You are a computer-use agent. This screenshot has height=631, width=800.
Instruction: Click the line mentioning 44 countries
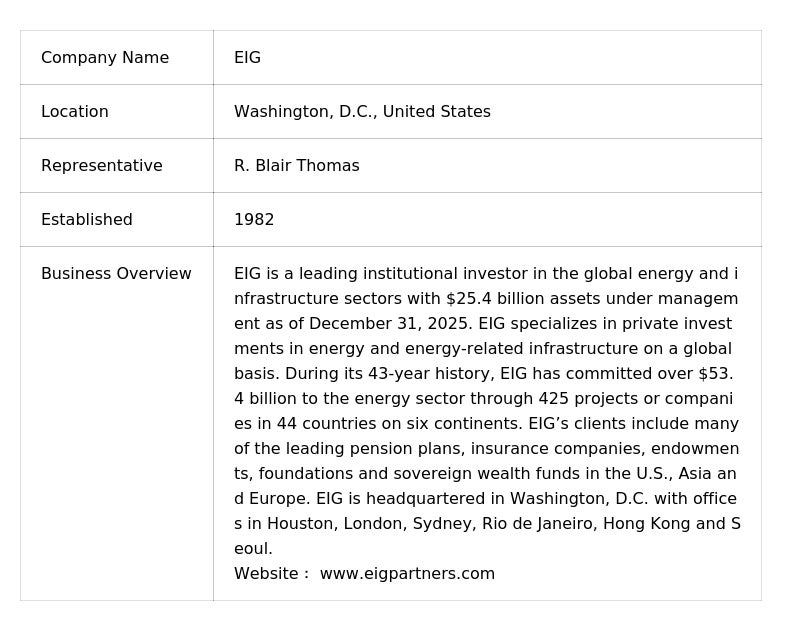[x=486, y=424]
